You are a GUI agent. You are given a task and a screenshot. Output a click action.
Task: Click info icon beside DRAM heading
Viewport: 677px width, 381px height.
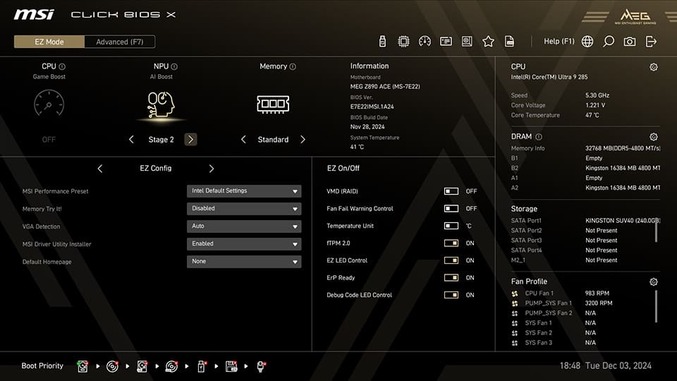pos(538,137)
